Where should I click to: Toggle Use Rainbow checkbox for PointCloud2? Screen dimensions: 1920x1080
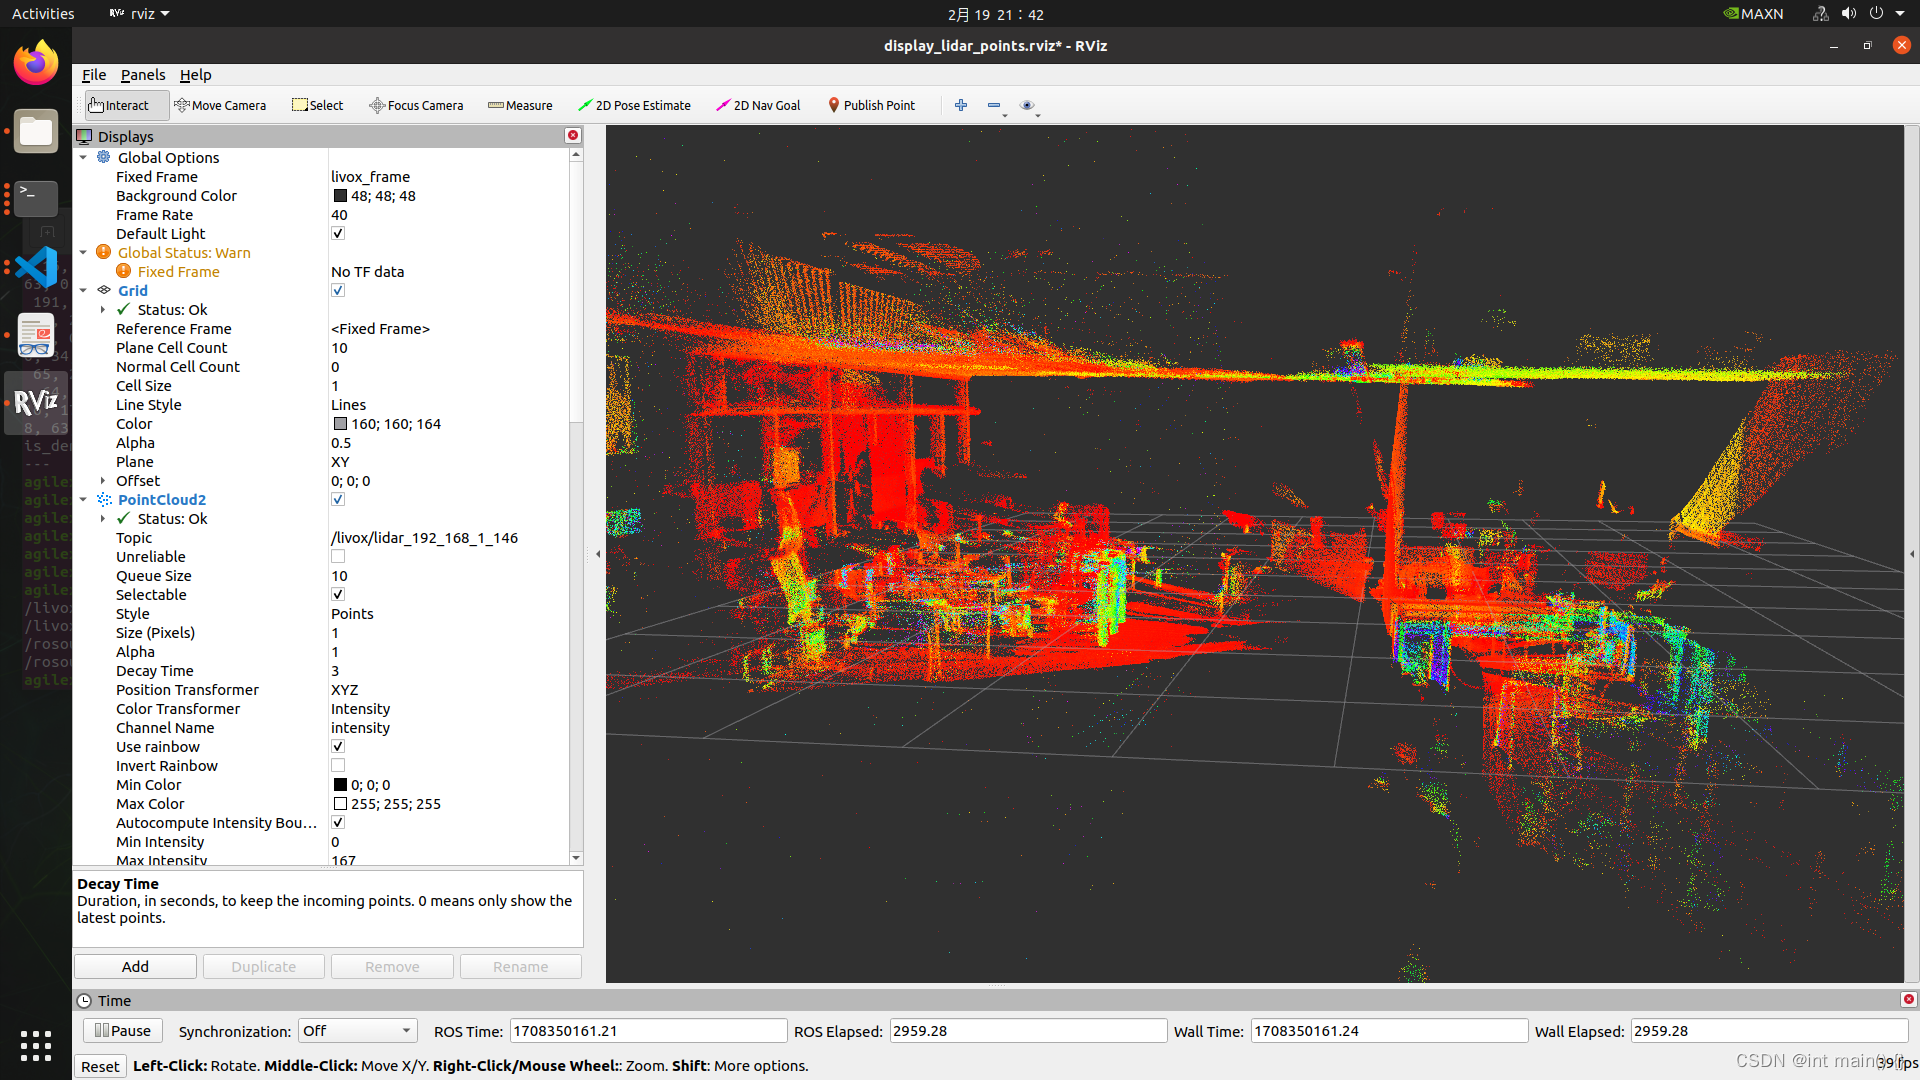pos(338,746)
